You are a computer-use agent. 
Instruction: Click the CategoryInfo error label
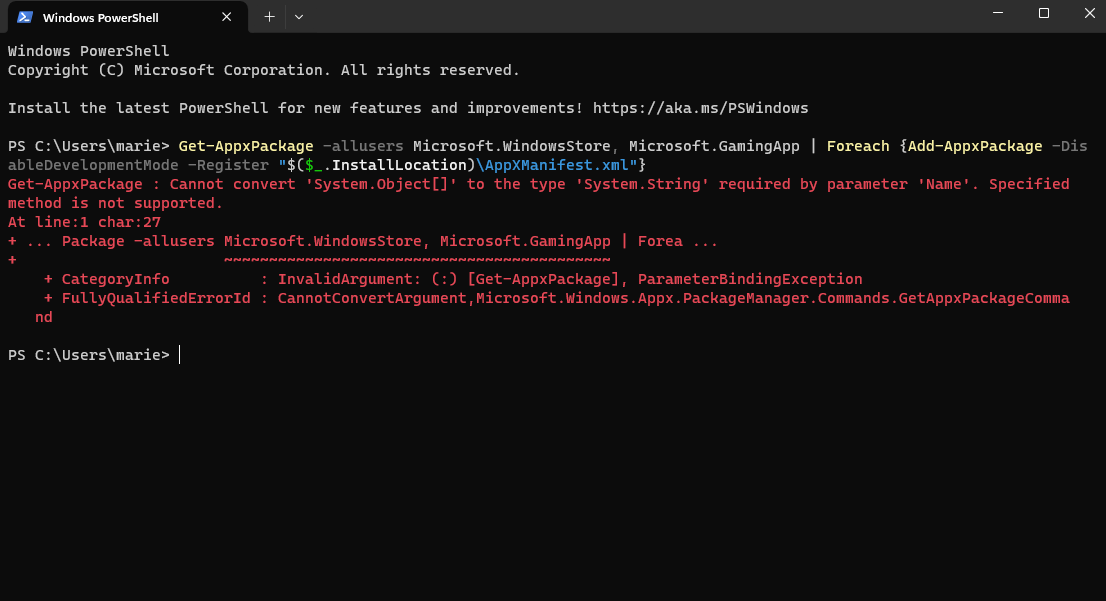pos(115,279)
